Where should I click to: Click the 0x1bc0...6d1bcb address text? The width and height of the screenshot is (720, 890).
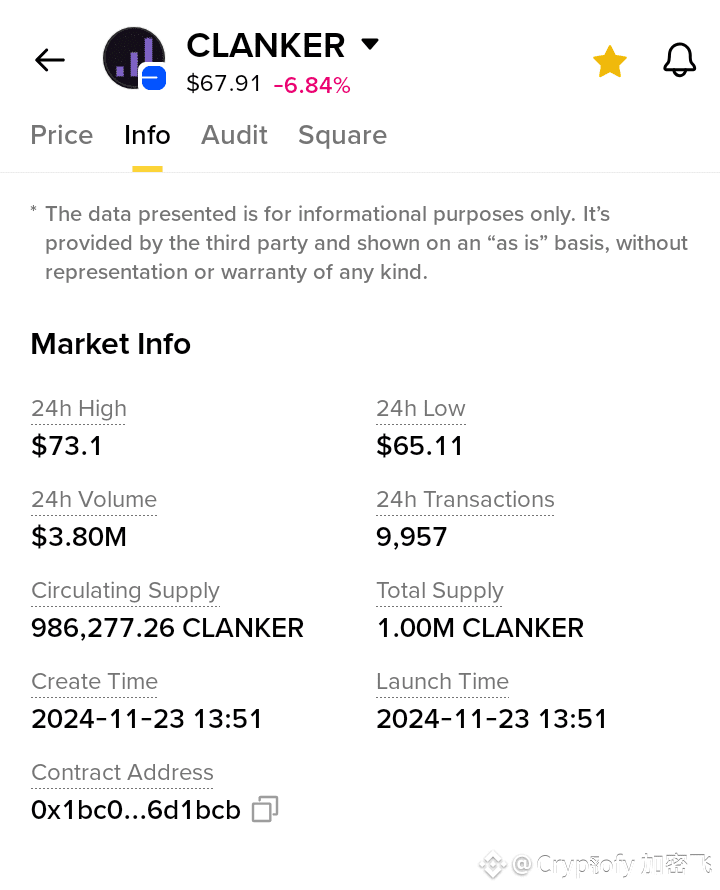coord(136,810)
